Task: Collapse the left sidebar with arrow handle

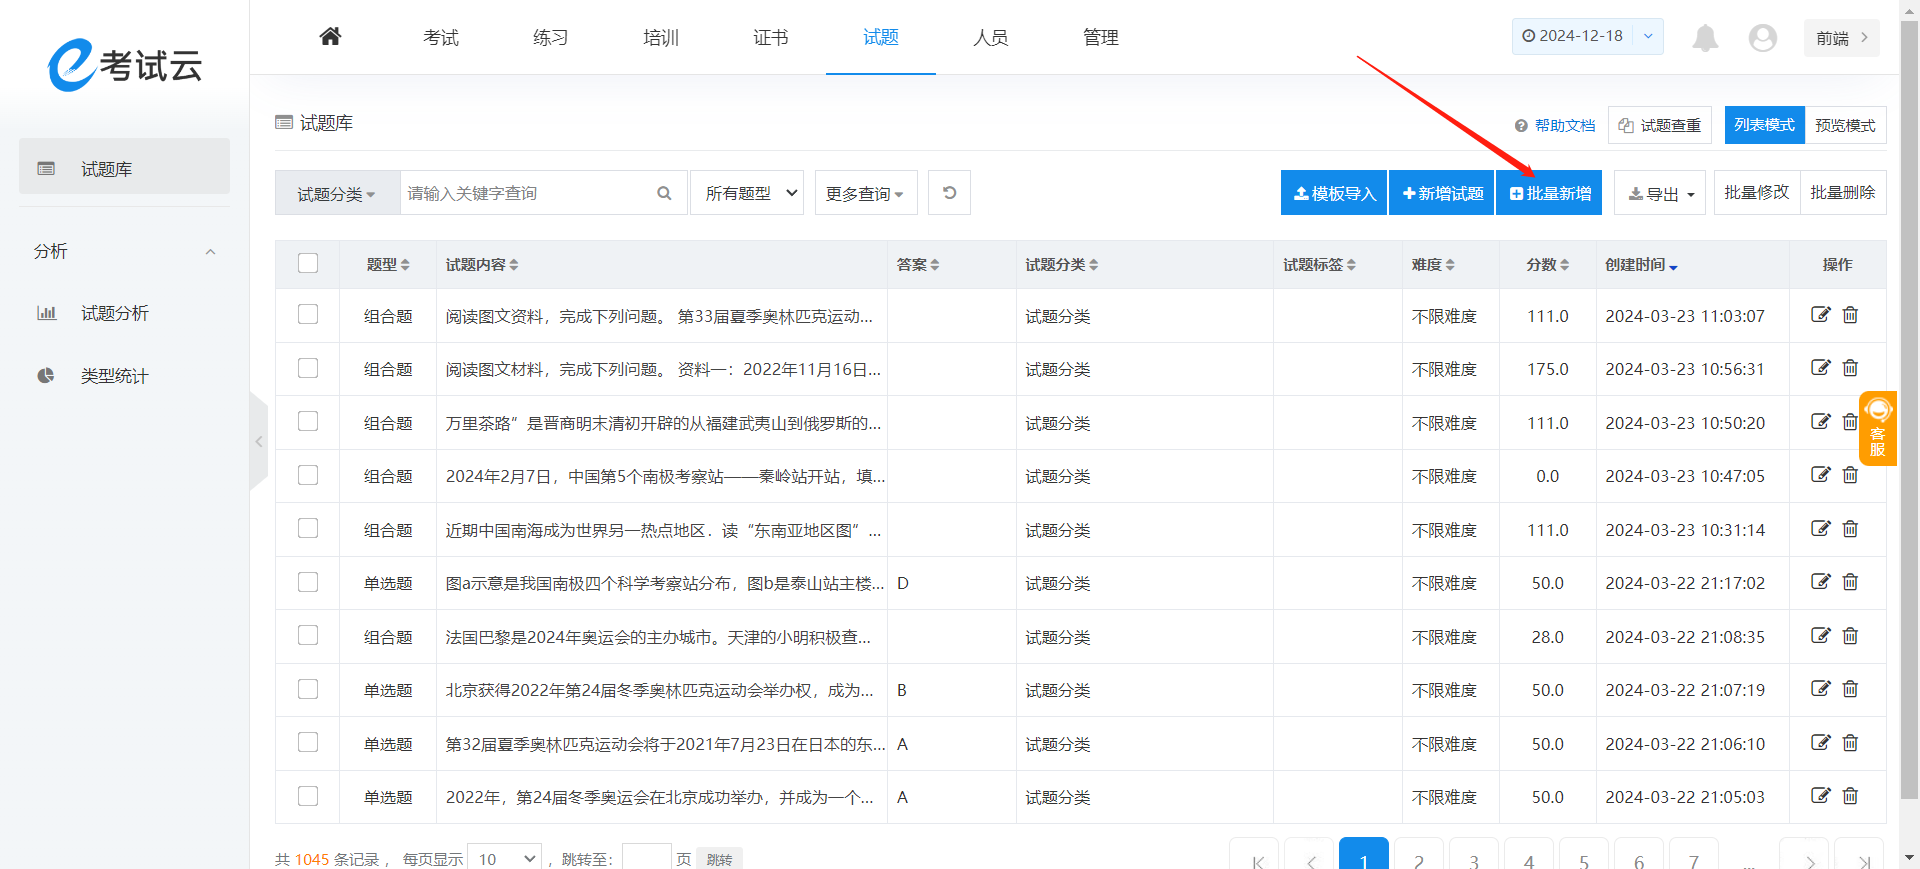Action: (x=259, y=441)
